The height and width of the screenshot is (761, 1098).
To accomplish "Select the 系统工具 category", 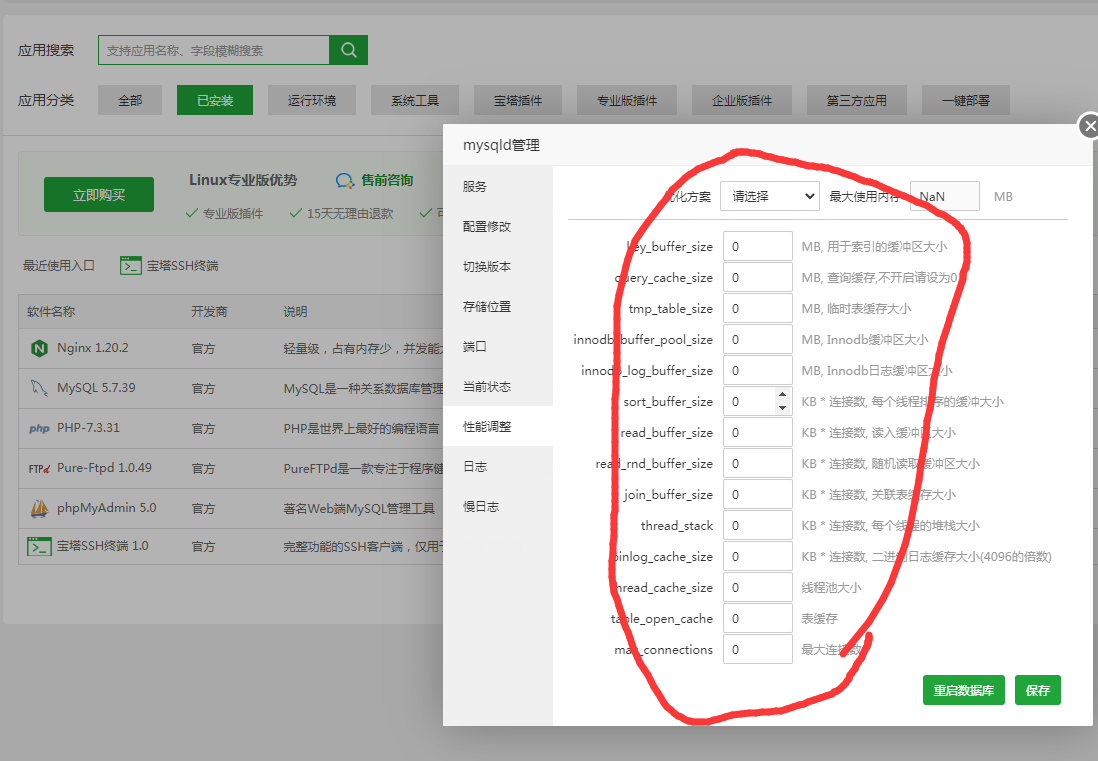I will [415, 100].
